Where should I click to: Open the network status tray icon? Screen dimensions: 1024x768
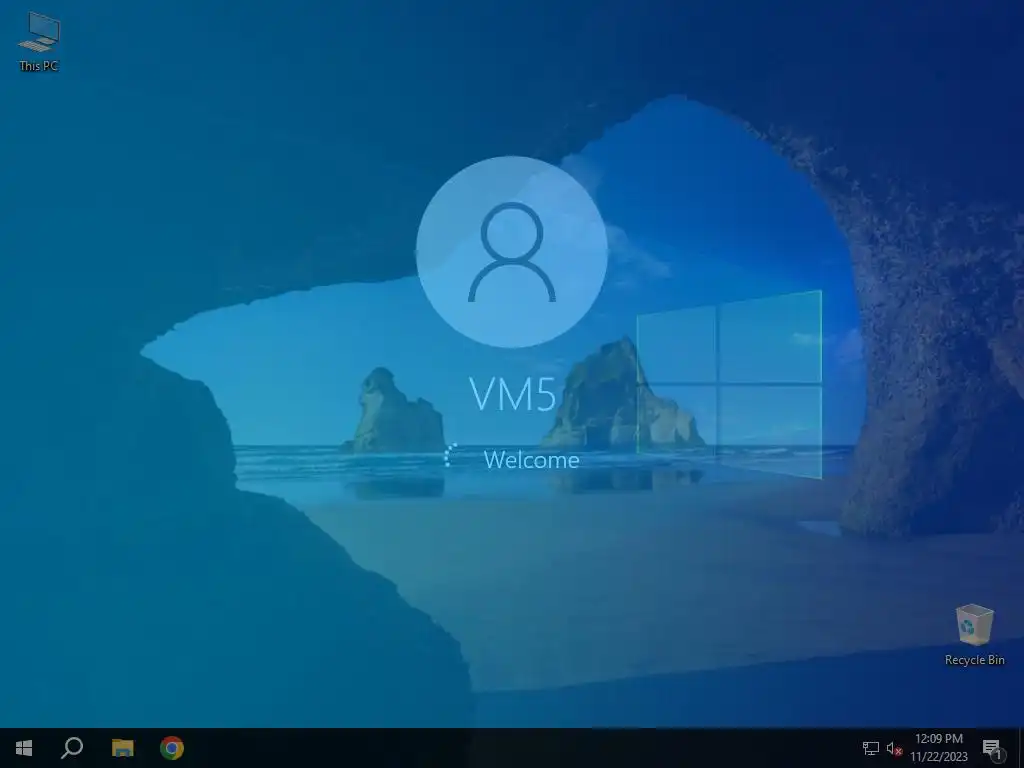pos(871,748)
